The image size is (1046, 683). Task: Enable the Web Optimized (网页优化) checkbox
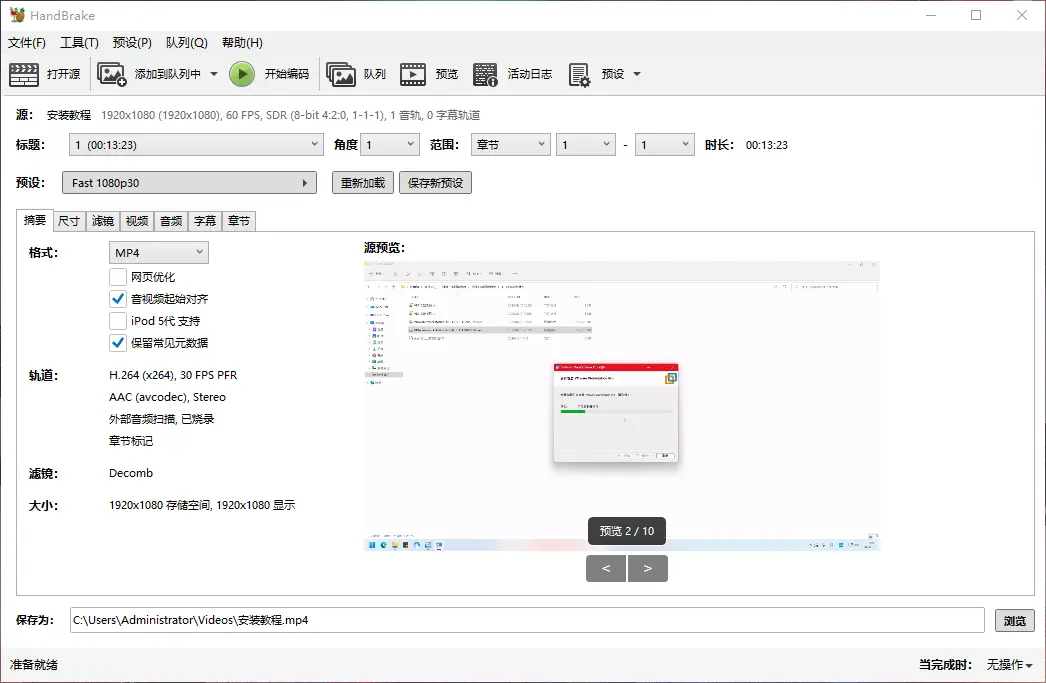[118, 277]
